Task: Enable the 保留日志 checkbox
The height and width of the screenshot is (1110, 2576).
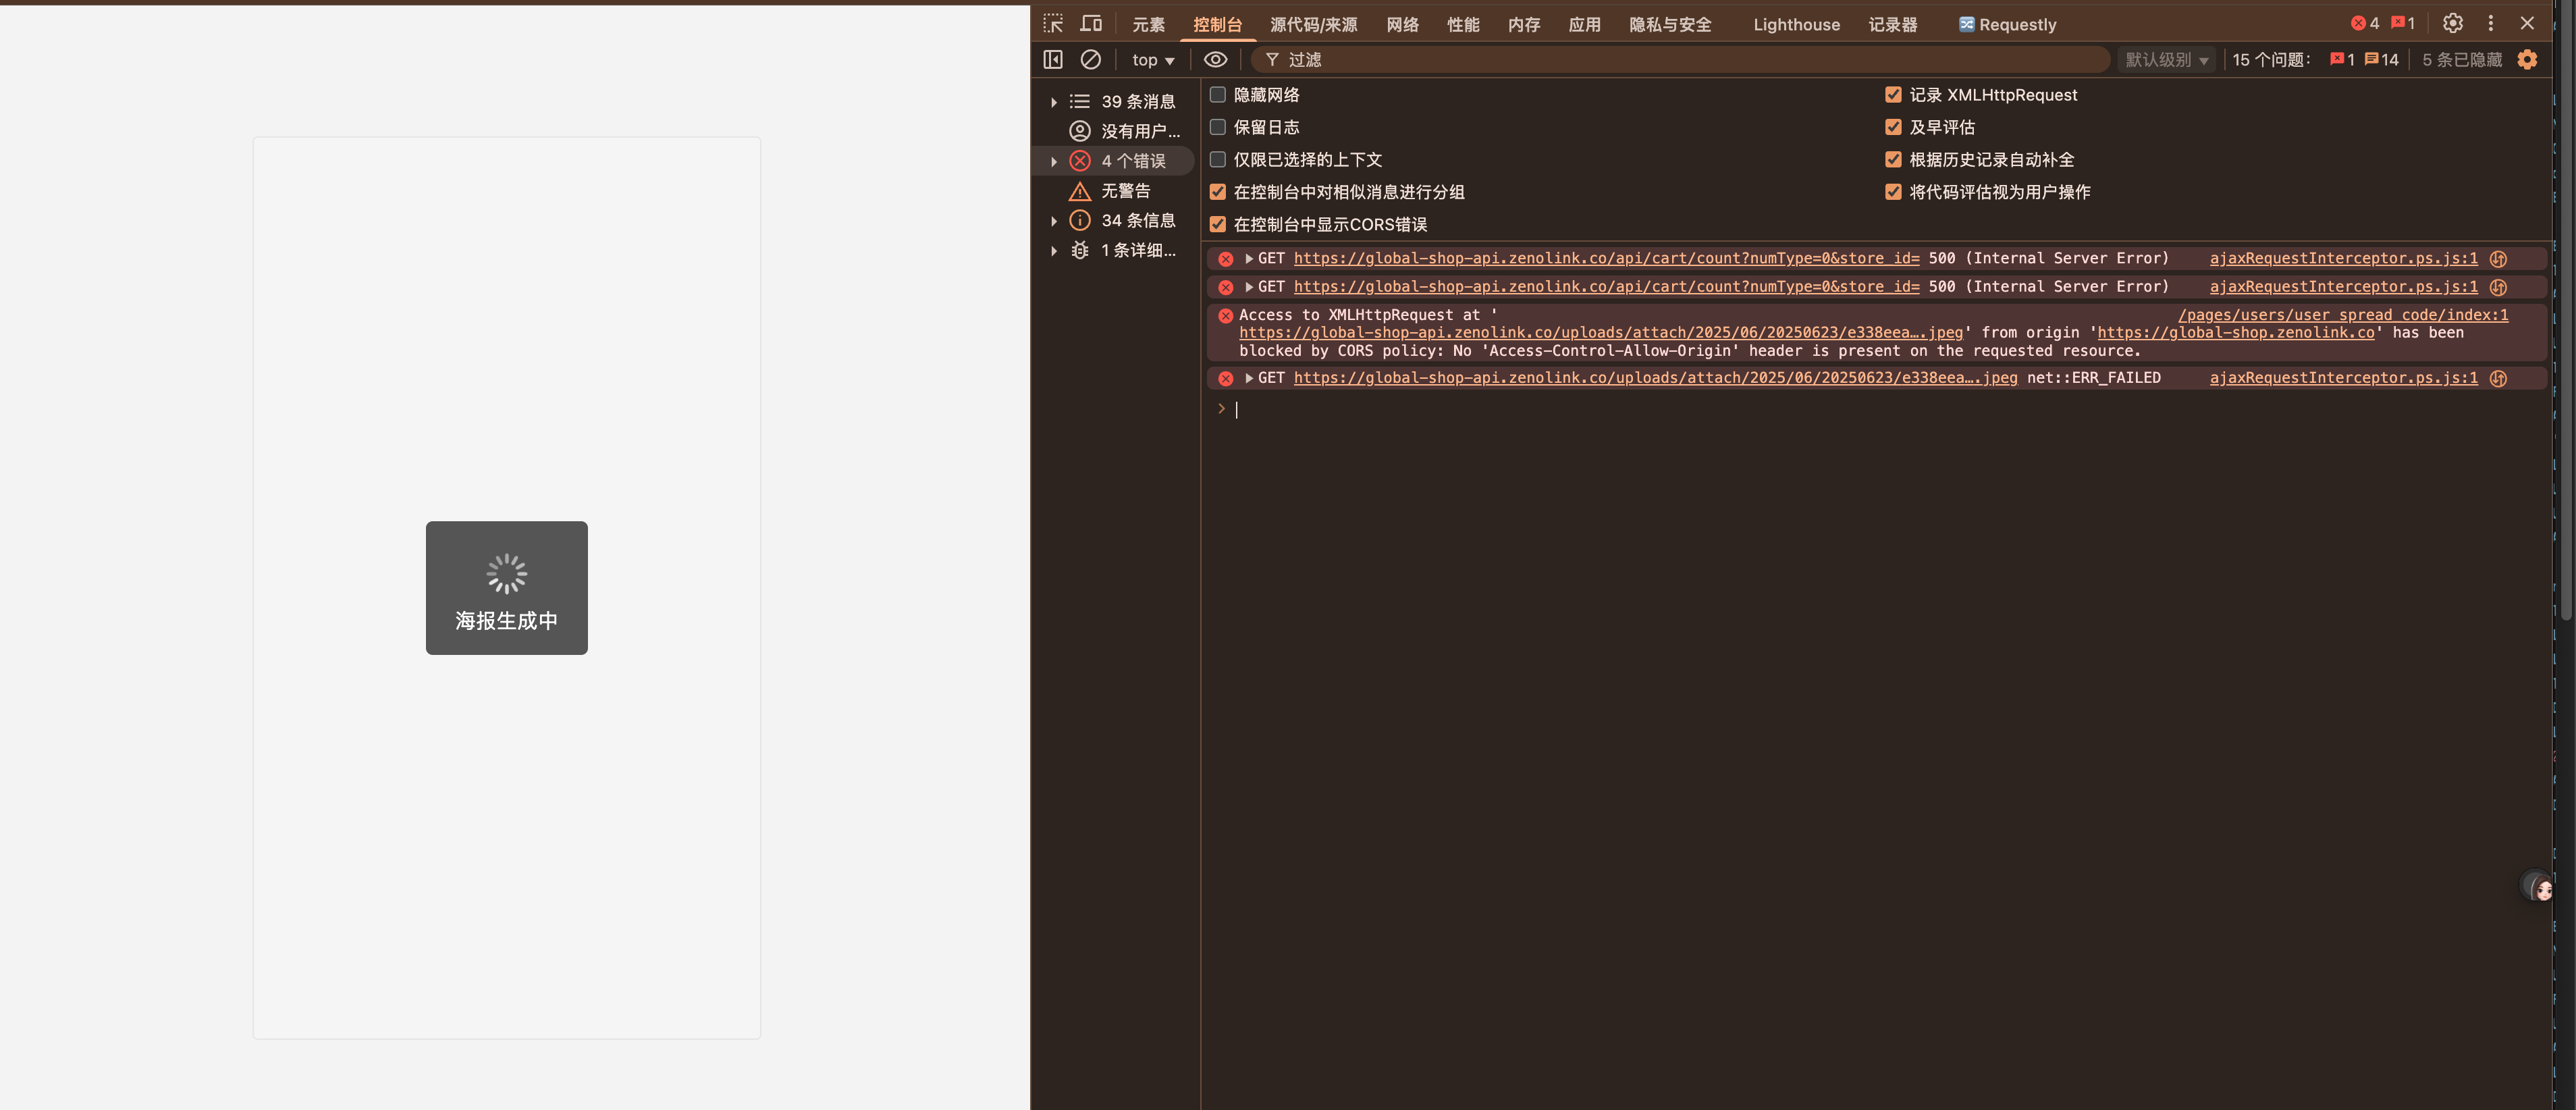Action: (x=1218, y=127)
